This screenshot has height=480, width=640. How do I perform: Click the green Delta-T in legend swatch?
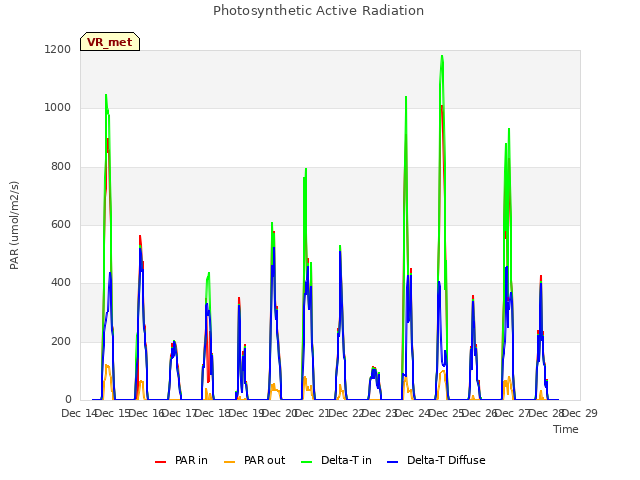coord(307,462)
